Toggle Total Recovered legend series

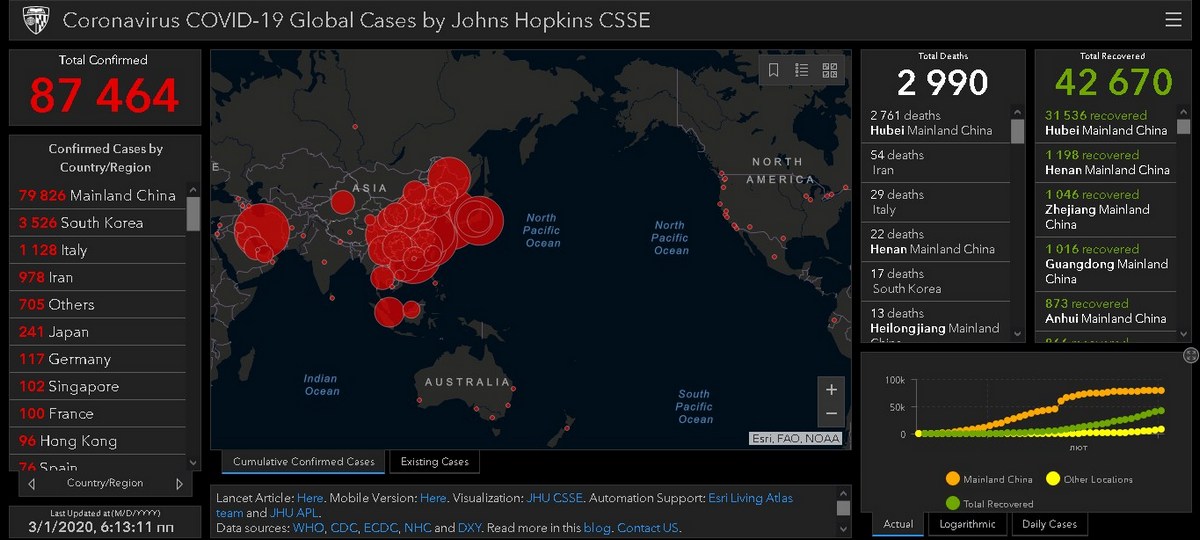[x=989, y=504]
